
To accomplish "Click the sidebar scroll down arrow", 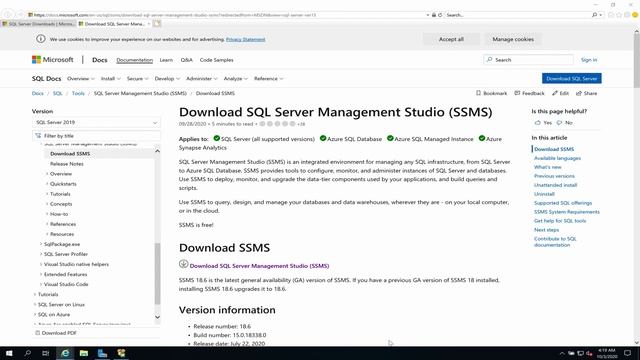I will point(158,317).
